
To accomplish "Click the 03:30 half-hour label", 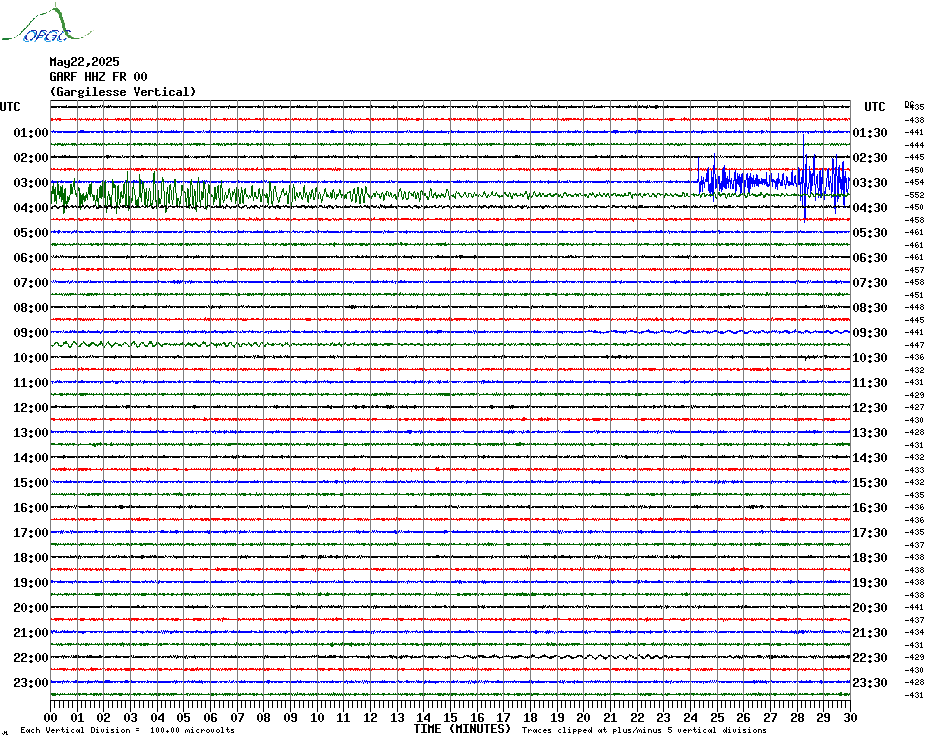I will click(870, 182).
